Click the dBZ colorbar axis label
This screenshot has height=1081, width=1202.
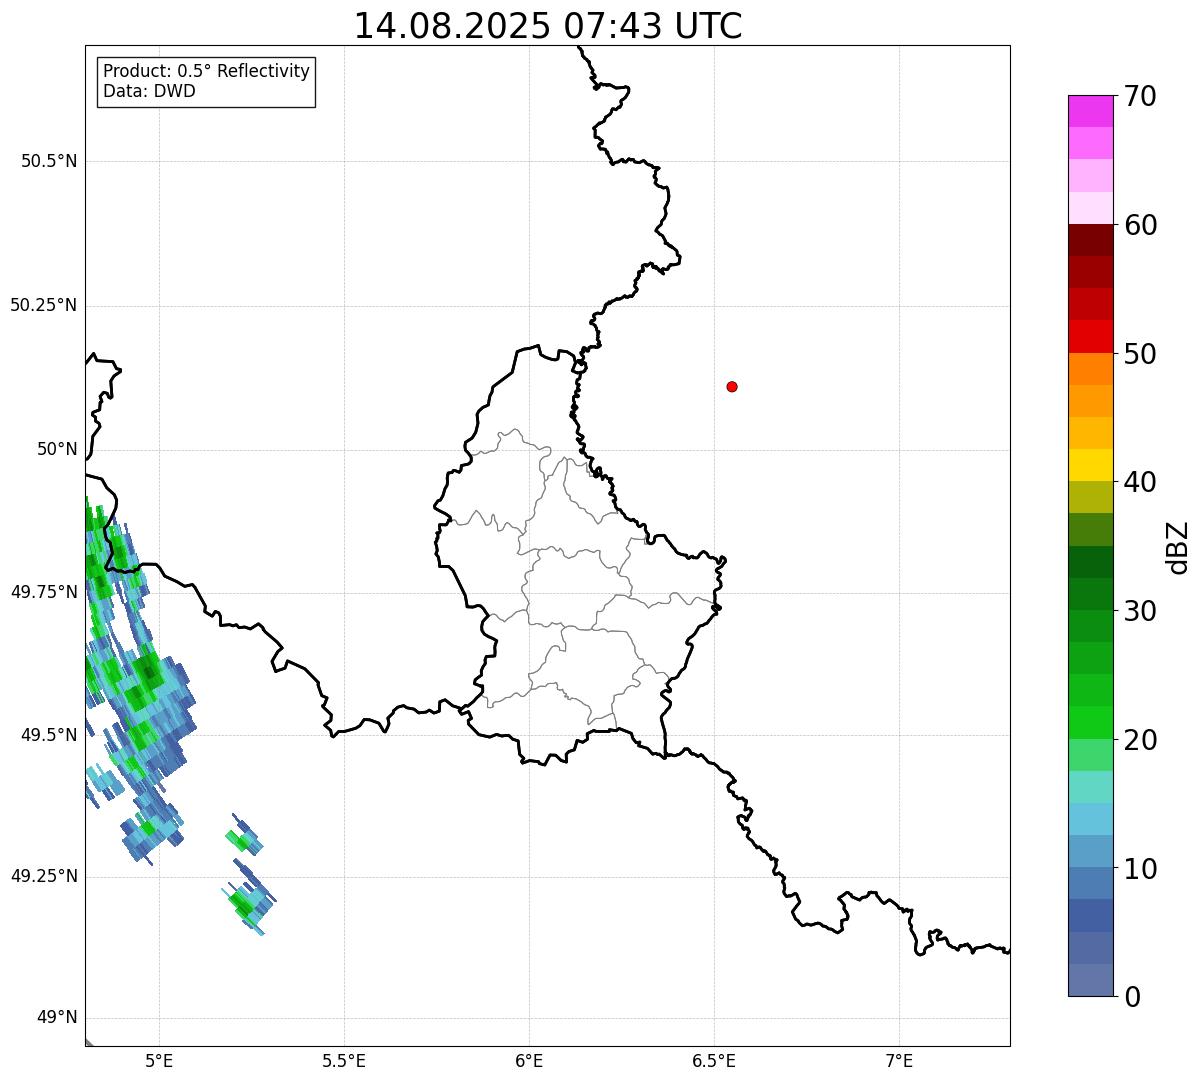click(x=1179, y=547)
